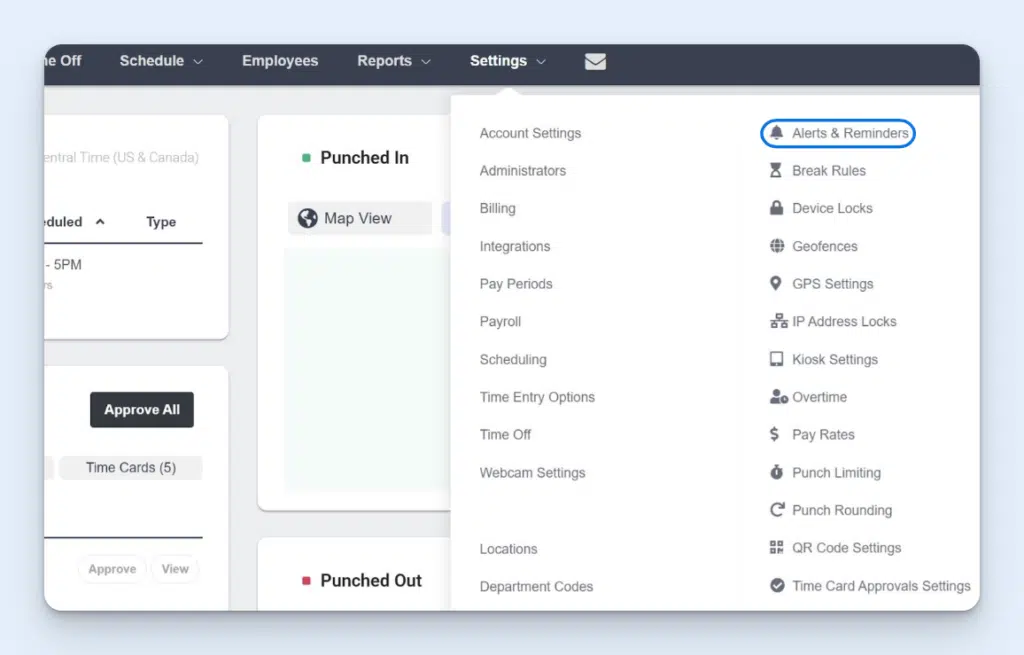Viewport: 1024px width, 655px height.
Task: Click the GPS Settings map pin icon
Action: [x=776, y=284]
